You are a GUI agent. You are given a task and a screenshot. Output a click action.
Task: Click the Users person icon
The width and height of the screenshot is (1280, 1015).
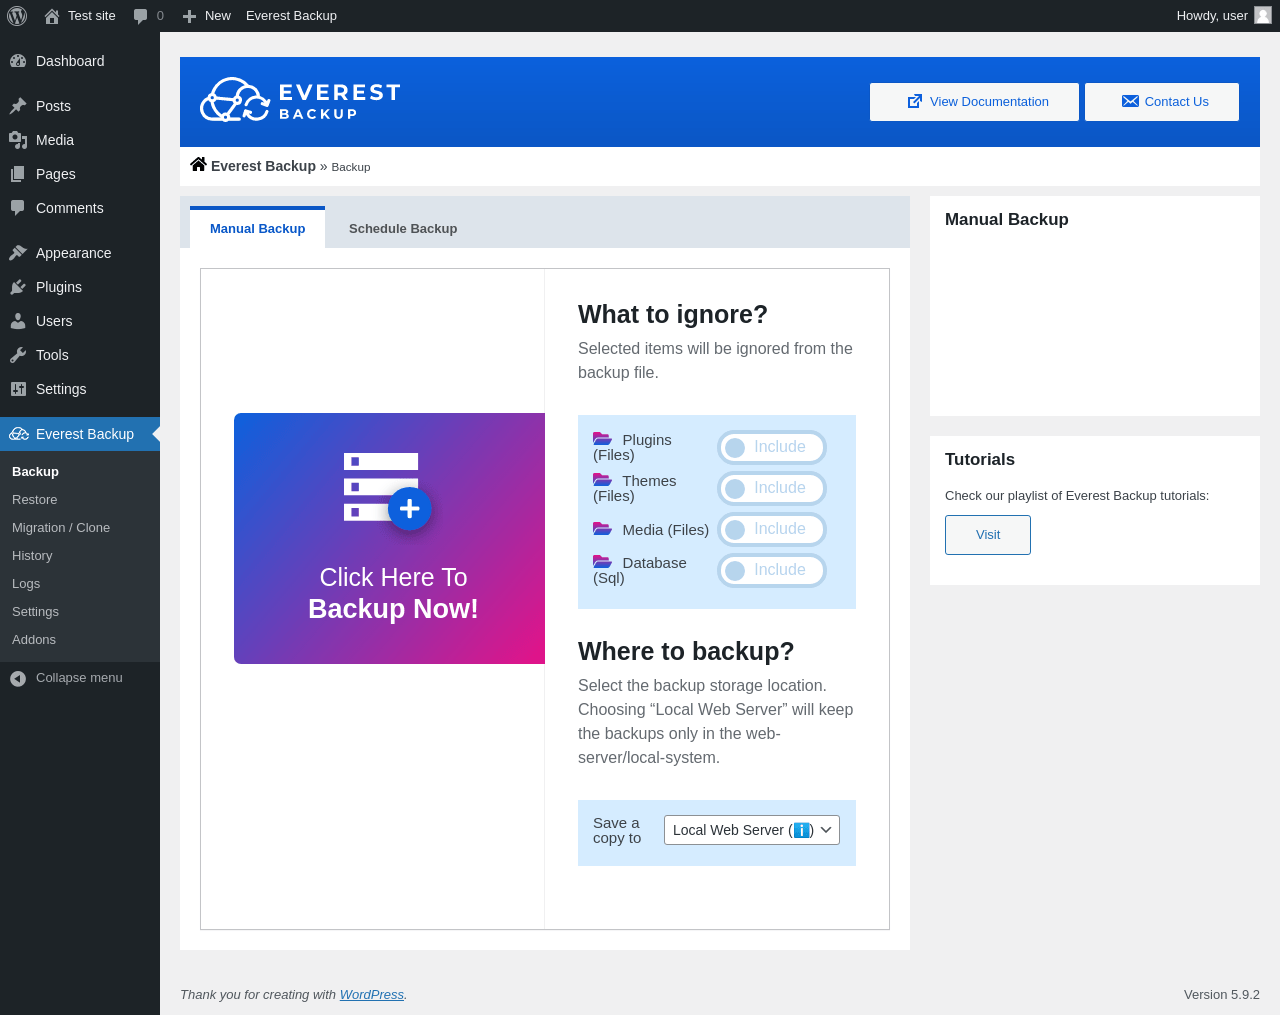[x=18, y=321]
